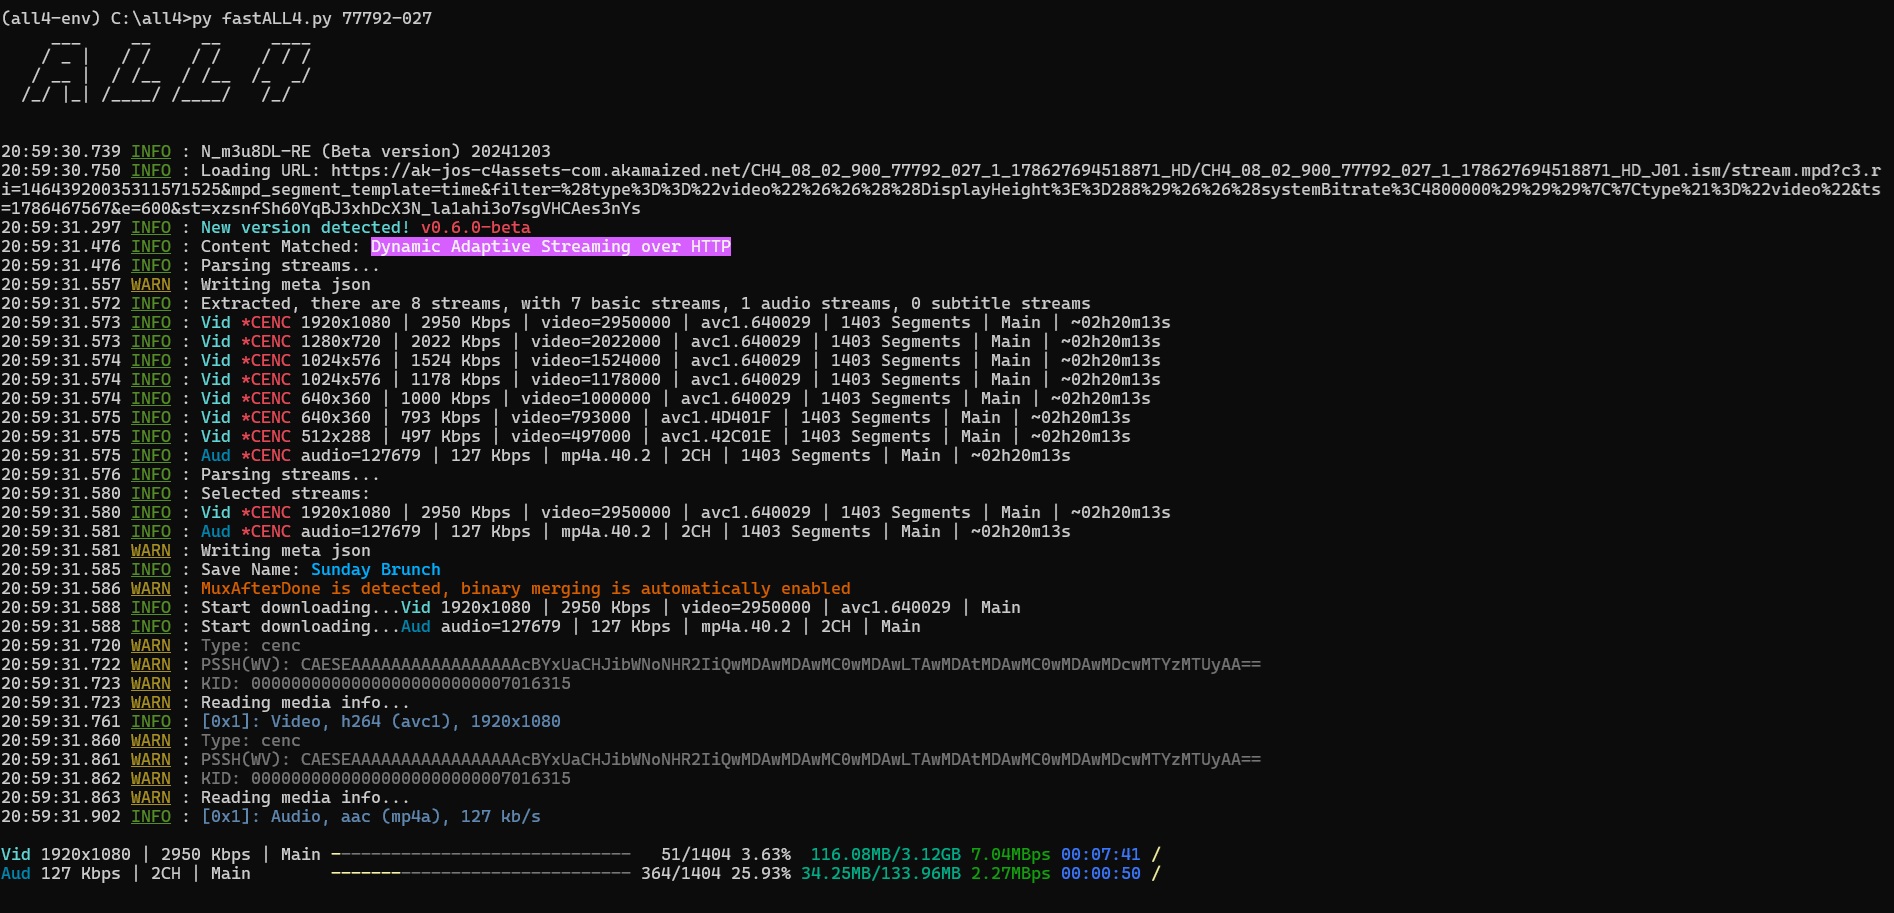Click the red 'v0.6.0-beta' version text
1894x913 pixels.
[476, 228]
